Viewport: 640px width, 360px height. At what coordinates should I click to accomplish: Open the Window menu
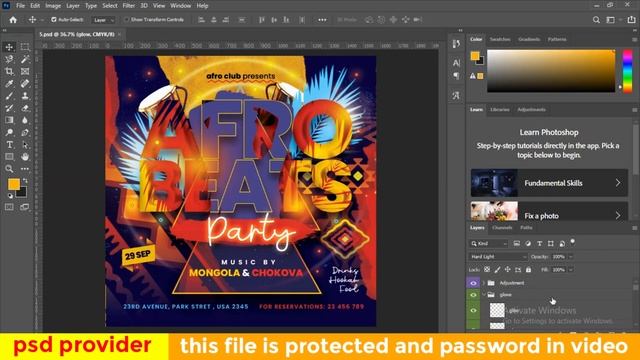tap(180, 6)
